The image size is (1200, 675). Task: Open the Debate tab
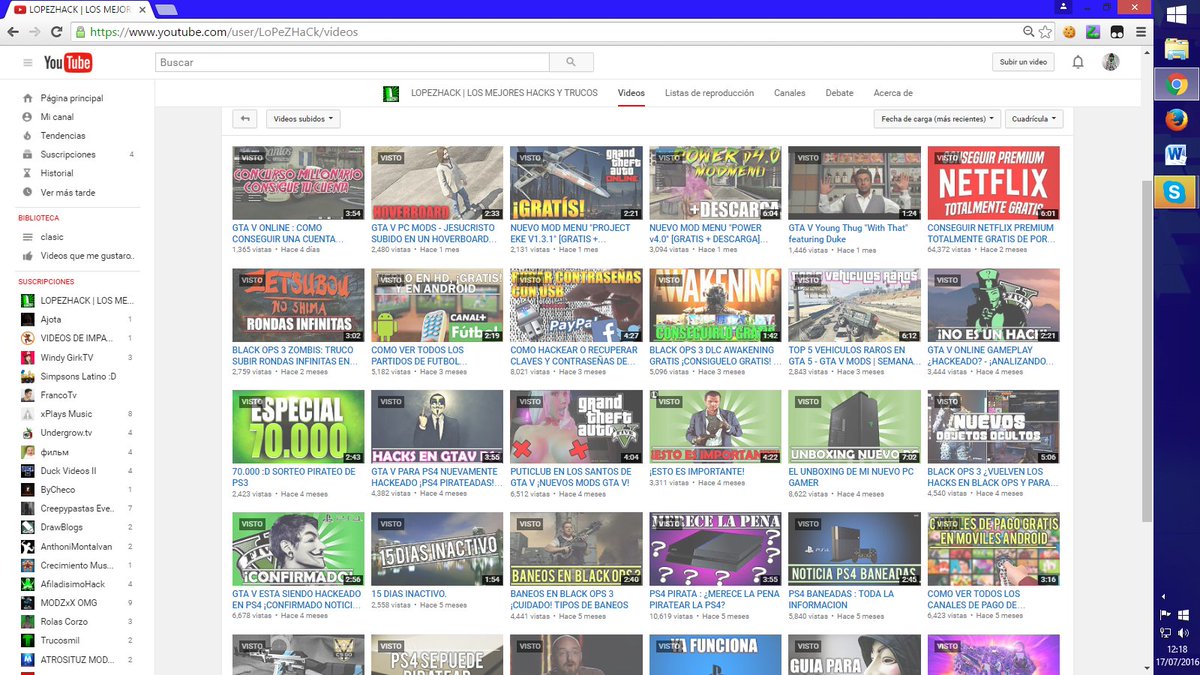tap(839, 93)
